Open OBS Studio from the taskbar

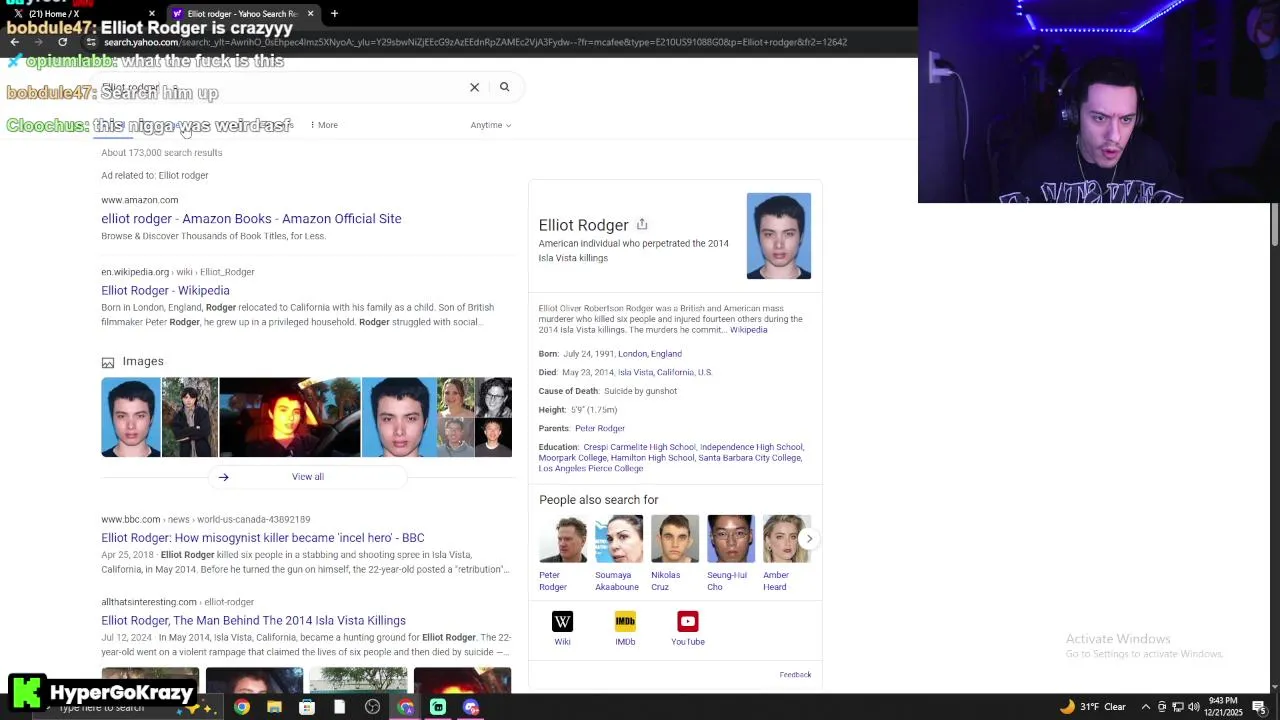(x=372, y=707)
